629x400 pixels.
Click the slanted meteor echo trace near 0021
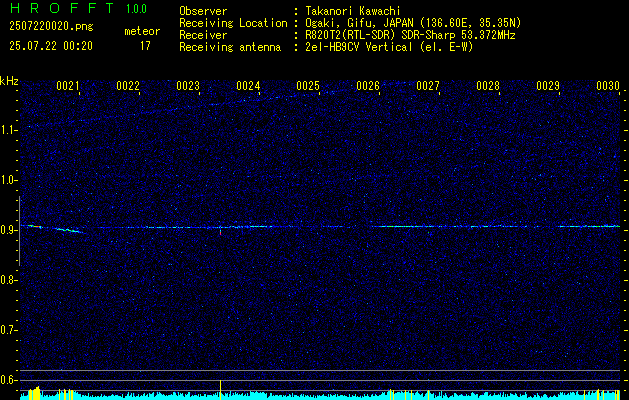coord(69,230)
